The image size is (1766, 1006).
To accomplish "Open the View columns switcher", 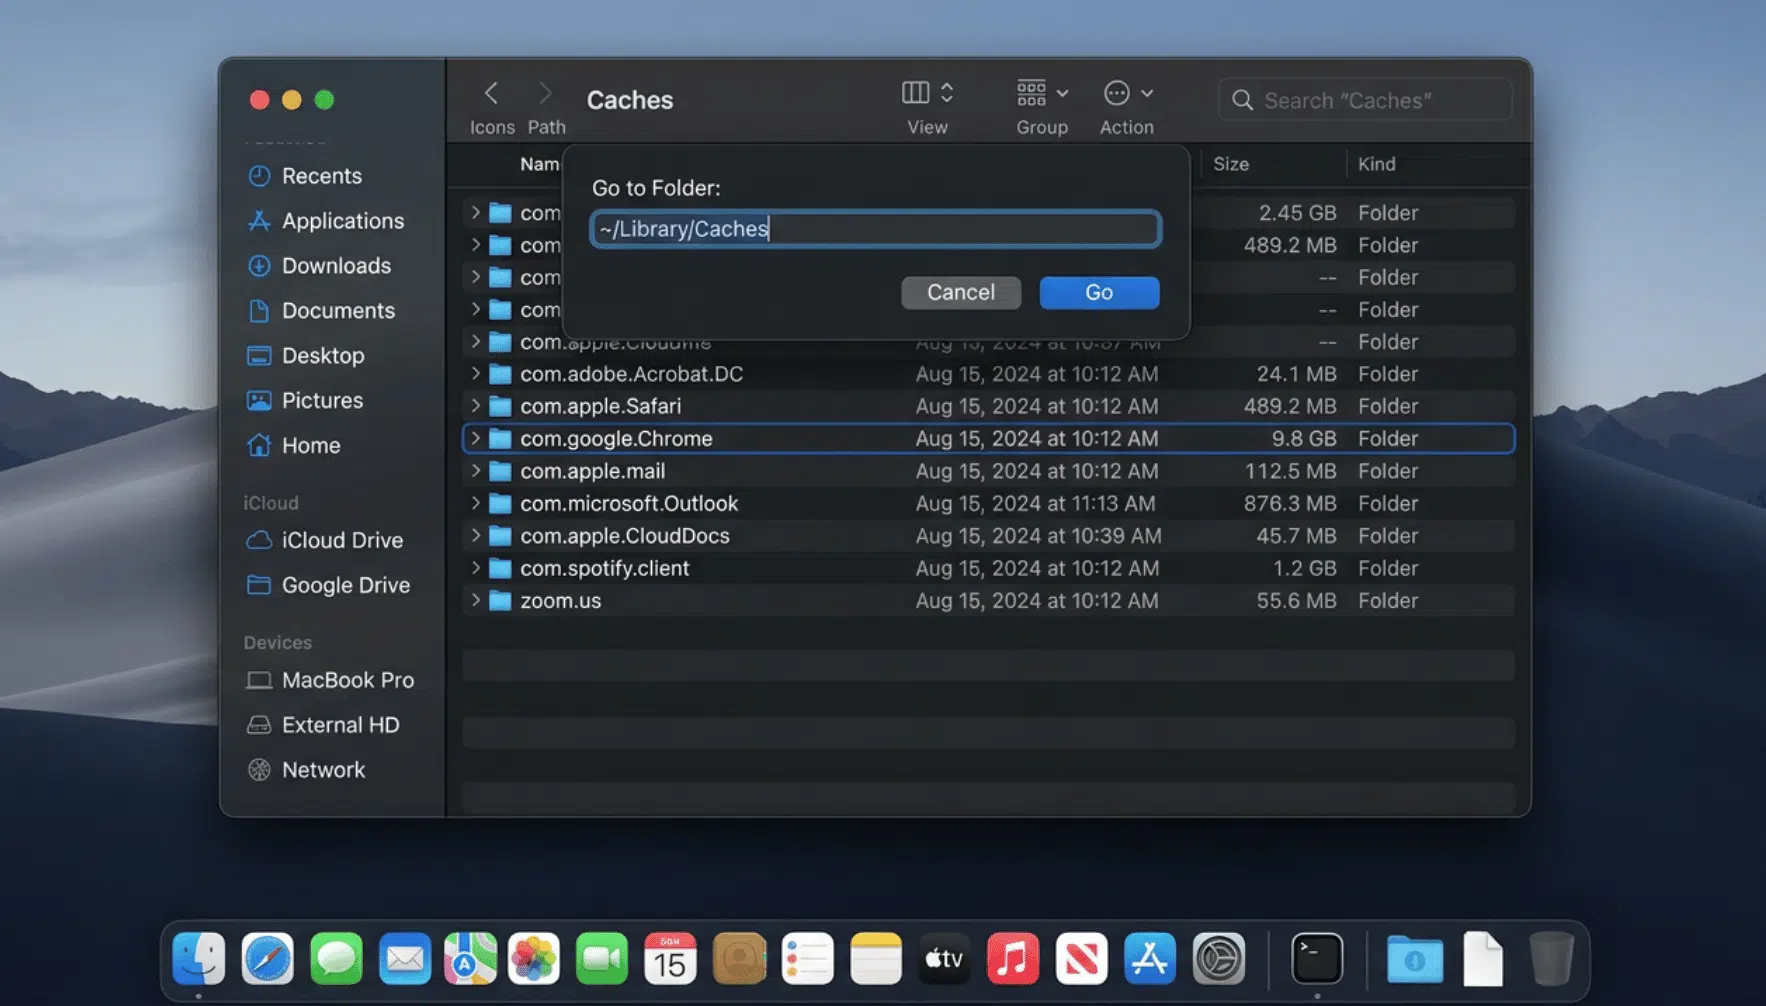I will point(927,93).
